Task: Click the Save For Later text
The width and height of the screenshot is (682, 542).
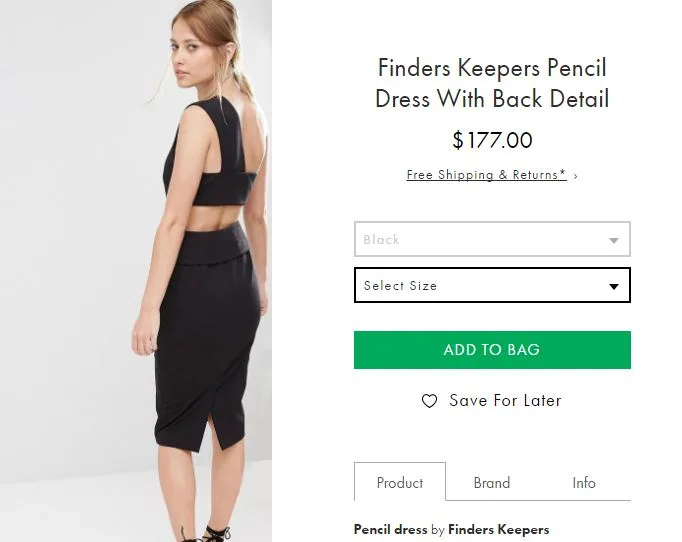Action: (505, 401)
